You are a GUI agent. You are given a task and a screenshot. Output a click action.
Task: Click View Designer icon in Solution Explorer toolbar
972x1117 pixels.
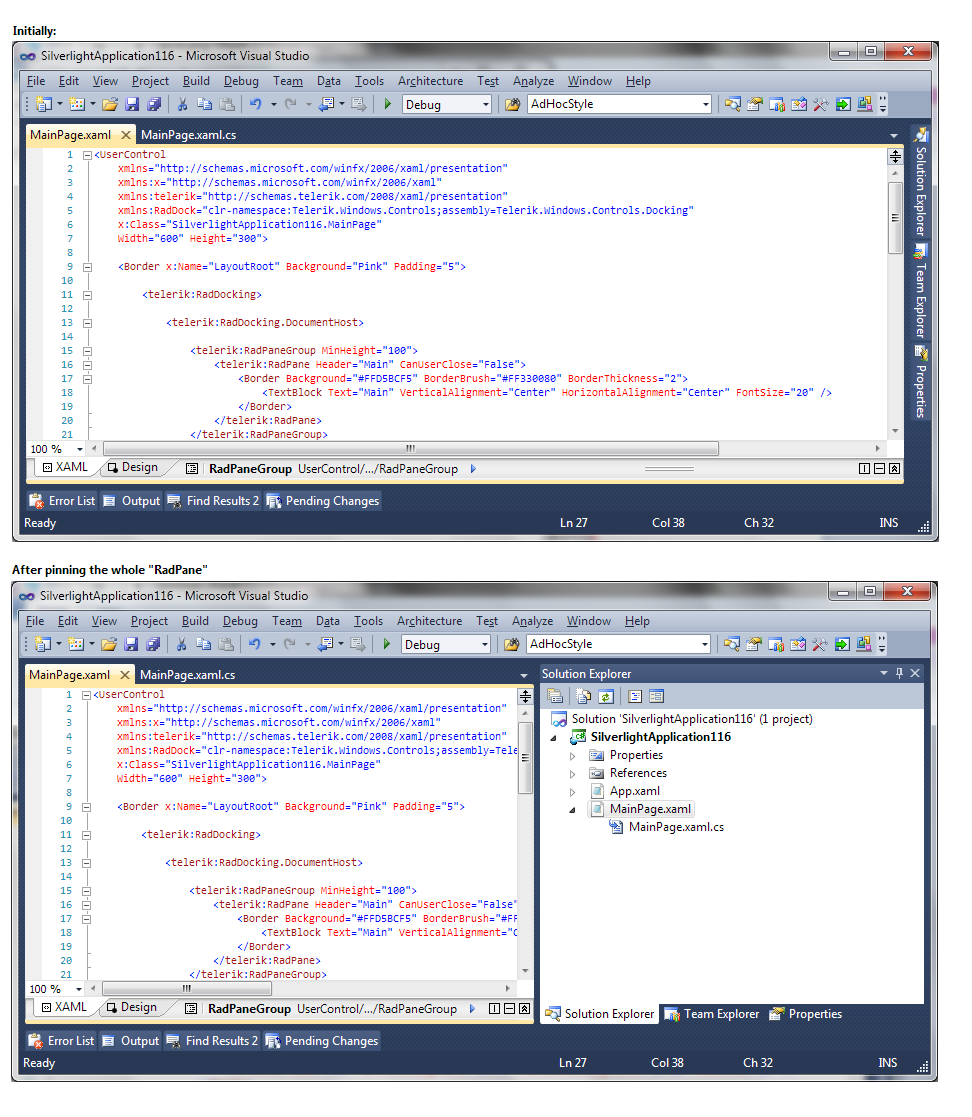[x=656, y=697]
